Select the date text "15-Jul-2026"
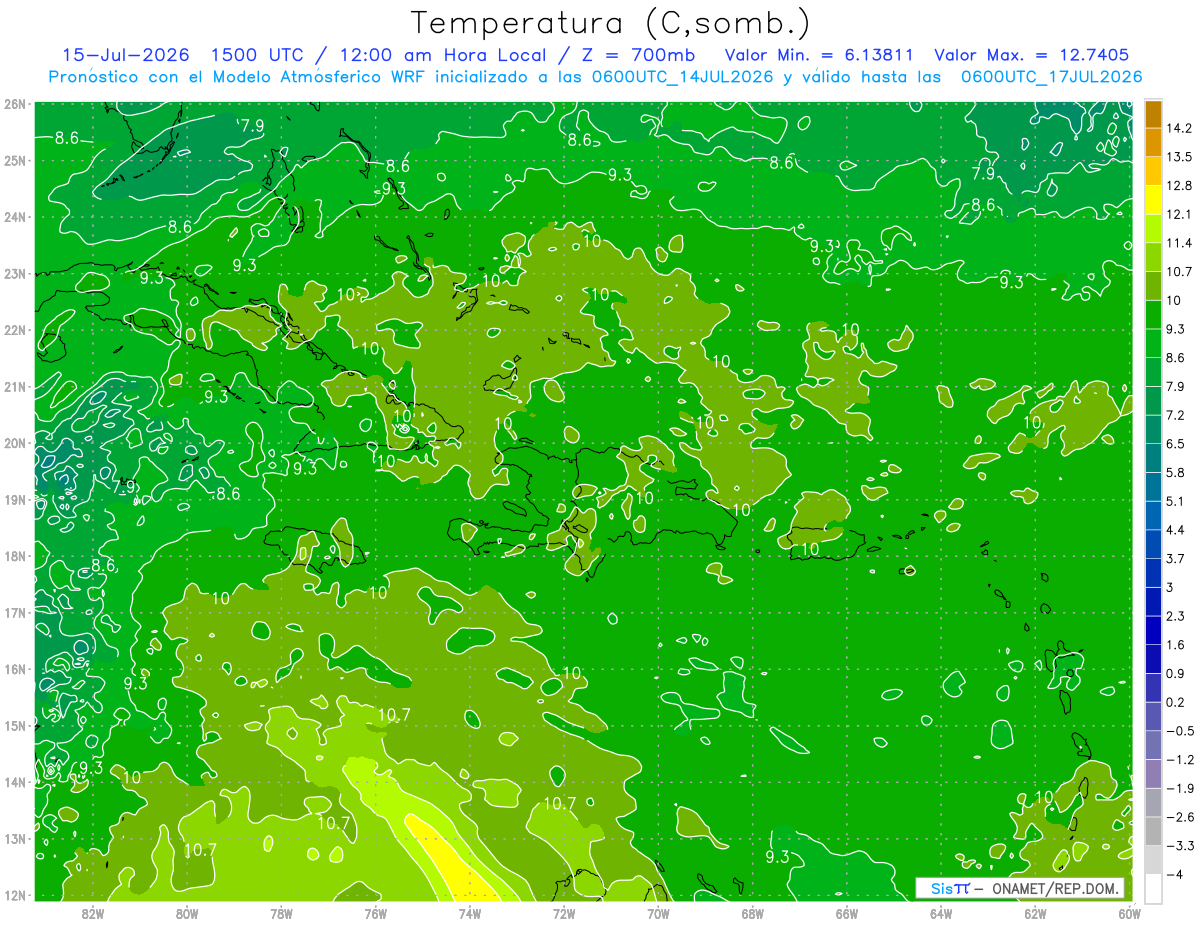The image size is (1200, 927). click(126, 55)
